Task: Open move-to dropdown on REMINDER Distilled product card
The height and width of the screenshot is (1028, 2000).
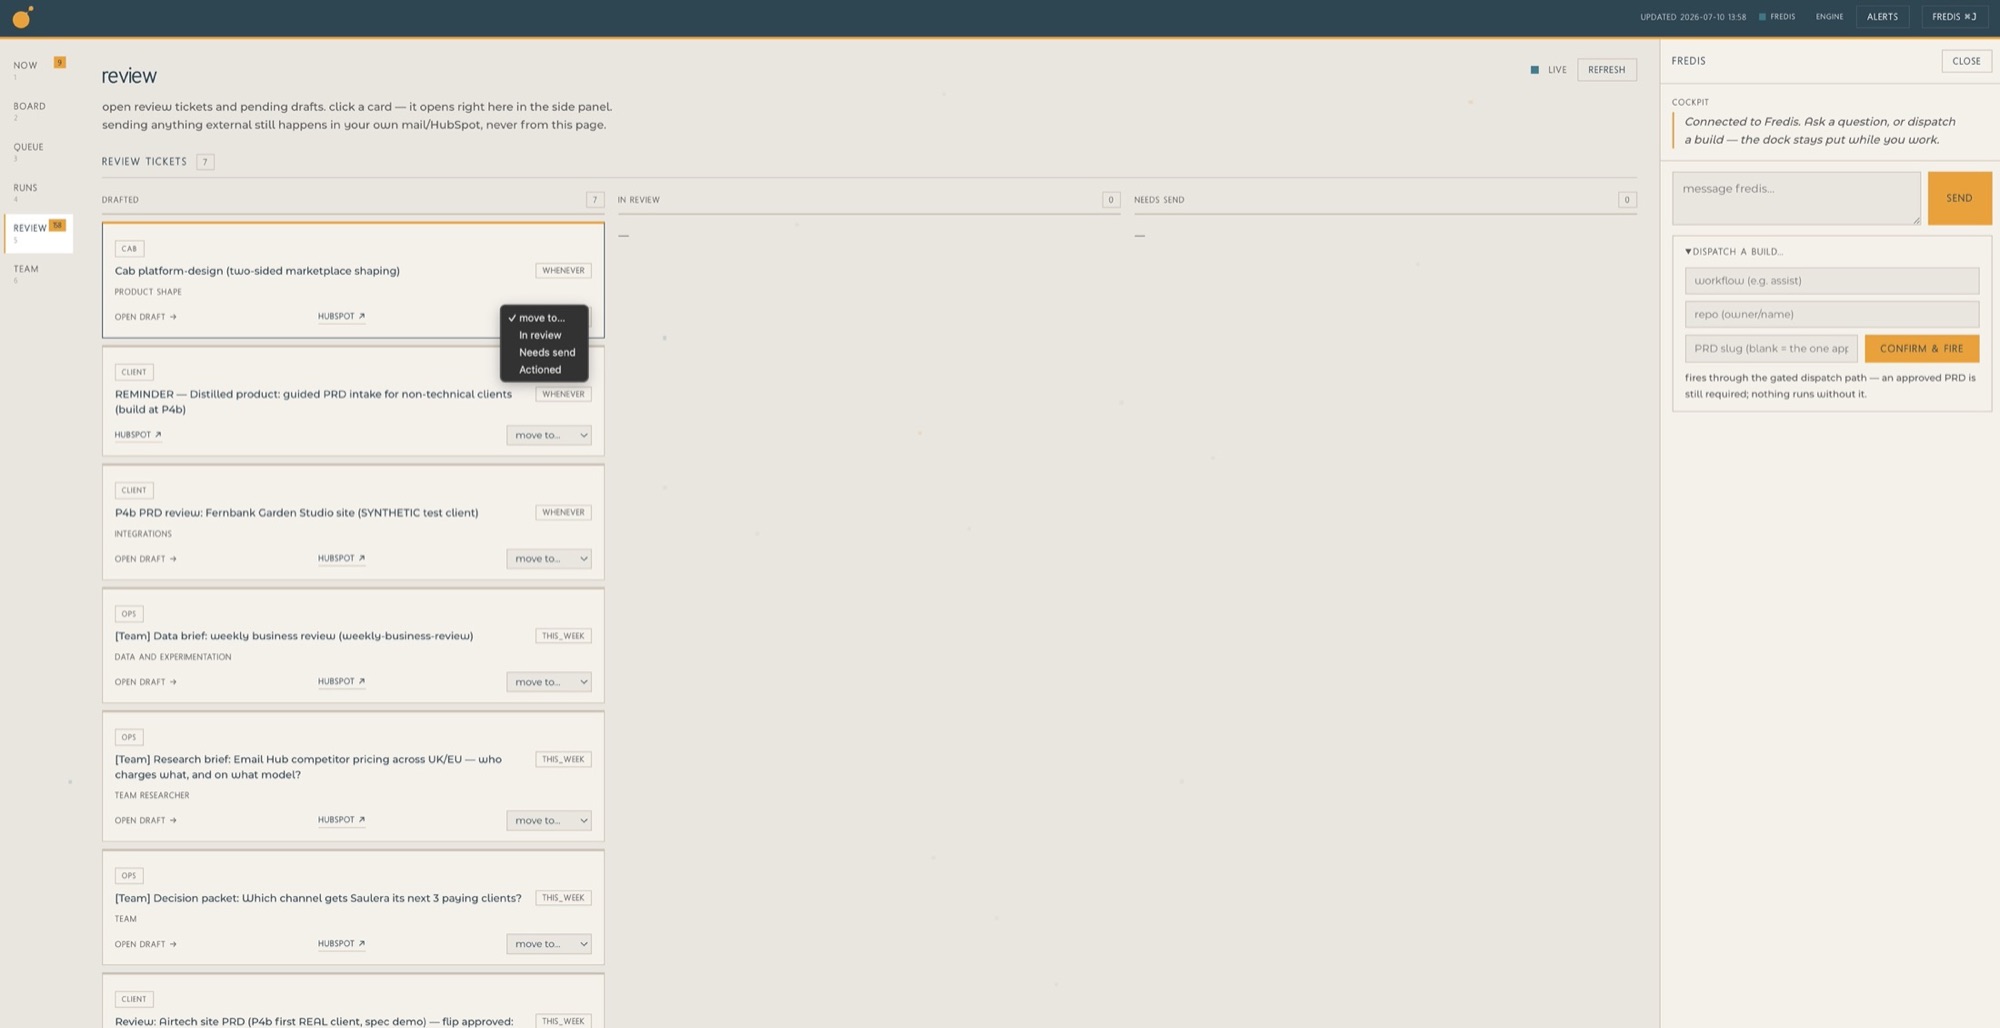Action: (x=548, y=436)
